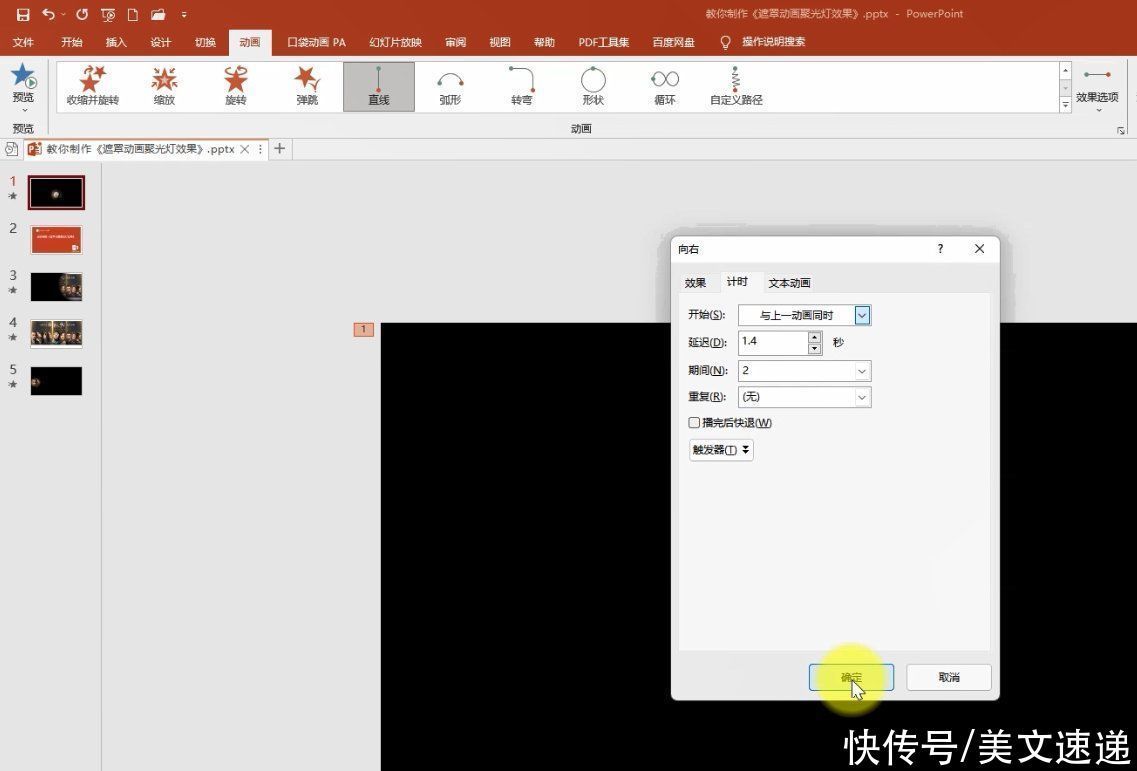Open the 重复 repeat dropdown
Screen dimensions: 1137x771
[861, 397]
